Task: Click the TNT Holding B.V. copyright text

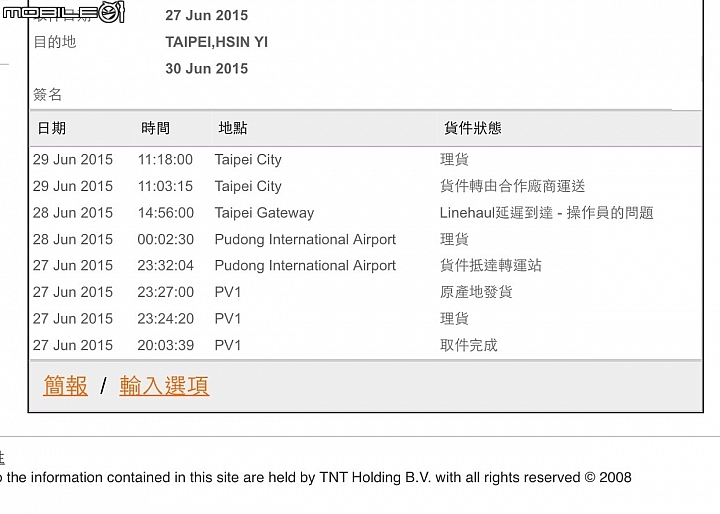Action: pyautogui.click(x=315, y=478)
